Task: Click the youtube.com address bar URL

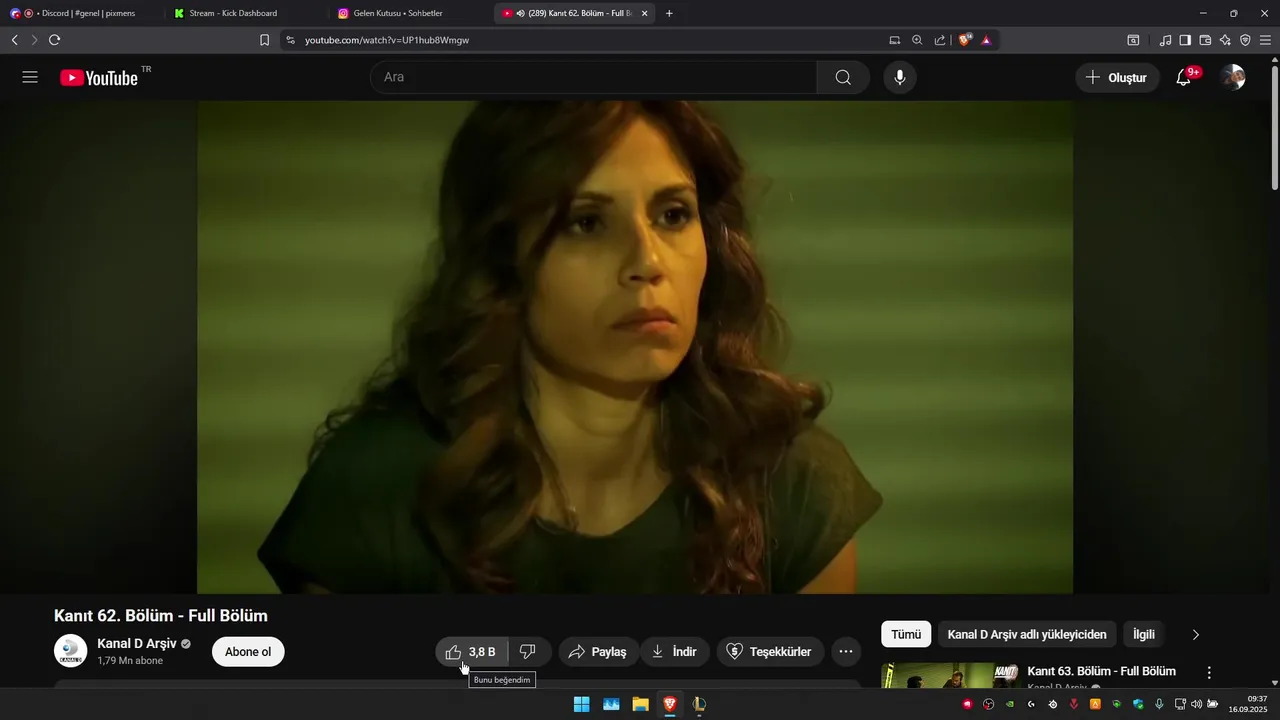Action: [387, 40]
